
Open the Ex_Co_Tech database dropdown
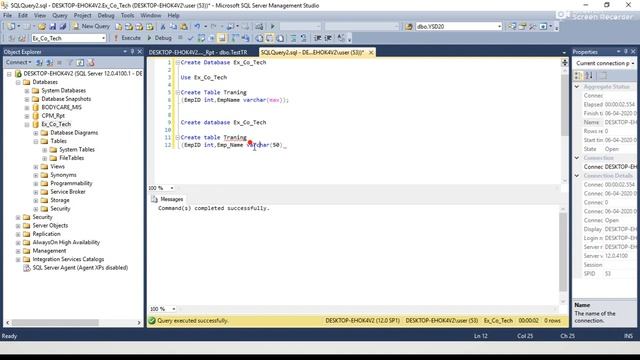[103, 38]
